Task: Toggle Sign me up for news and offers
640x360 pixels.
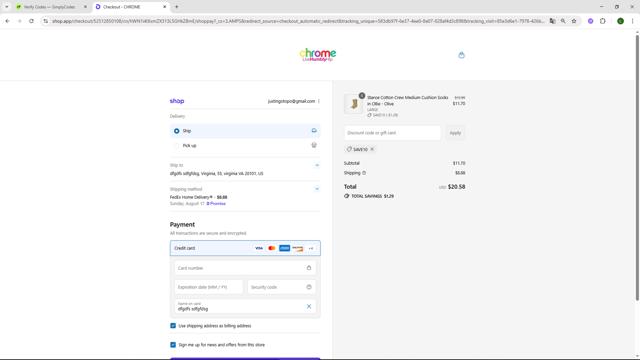Action: pyautogui.click(x=173, y=345)
